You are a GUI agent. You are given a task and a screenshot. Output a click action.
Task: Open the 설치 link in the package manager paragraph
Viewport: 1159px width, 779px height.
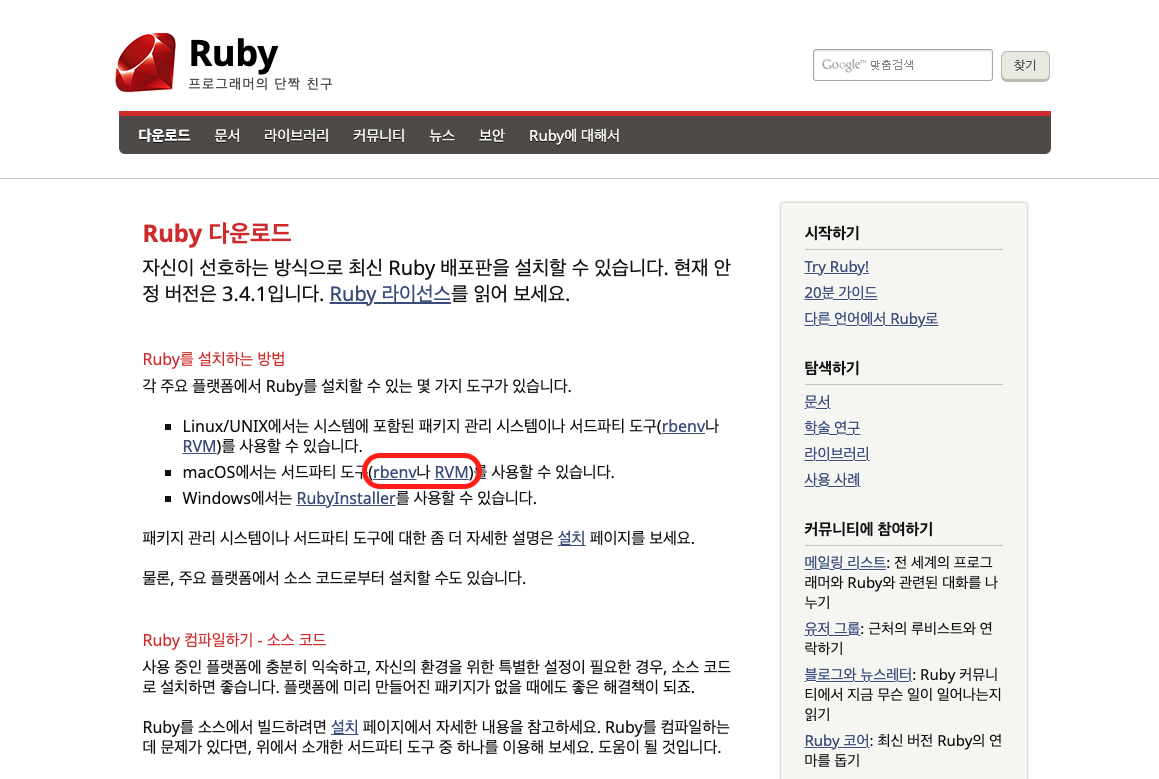(571, 538)
